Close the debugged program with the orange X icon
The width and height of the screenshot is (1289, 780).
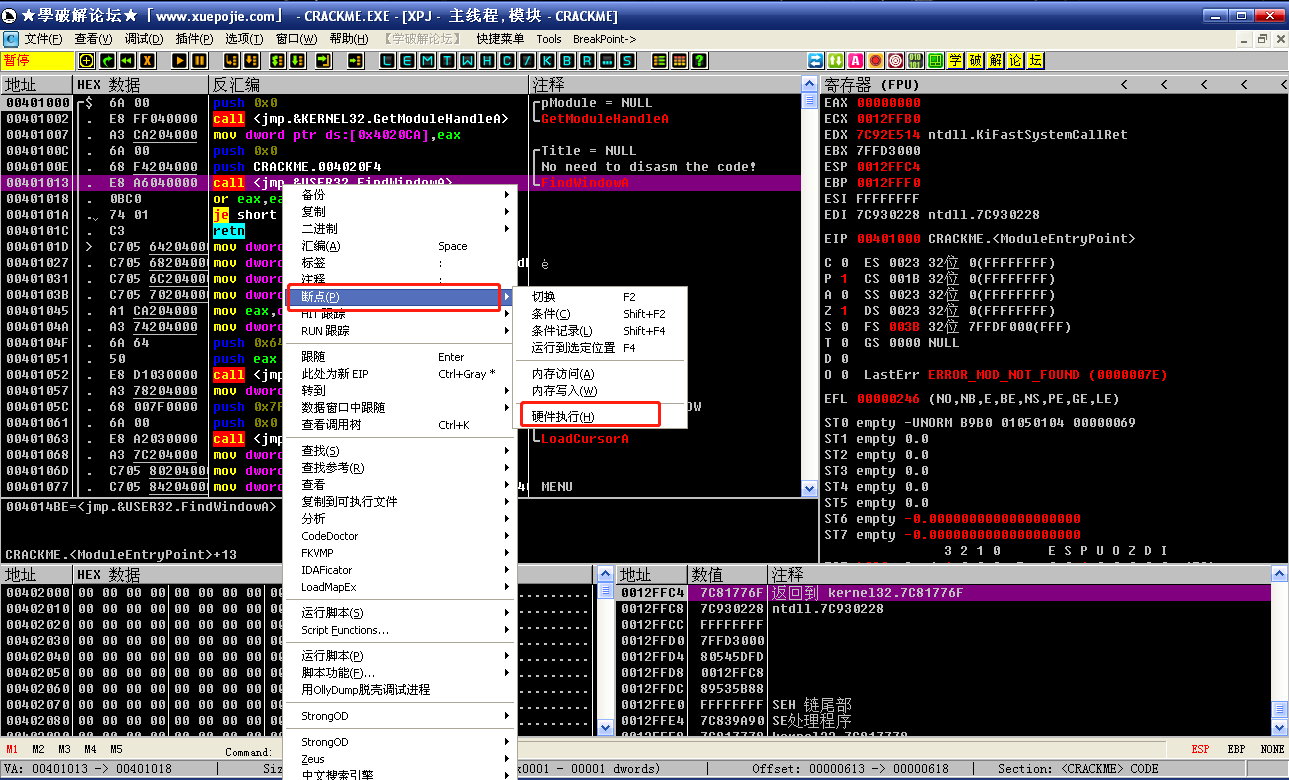click(x=147, y=61)
